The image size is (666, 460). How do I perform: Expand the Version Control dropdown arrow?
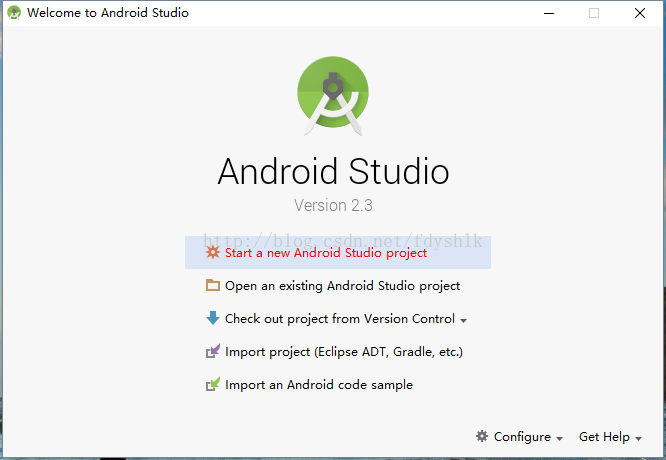pos(463,321)
